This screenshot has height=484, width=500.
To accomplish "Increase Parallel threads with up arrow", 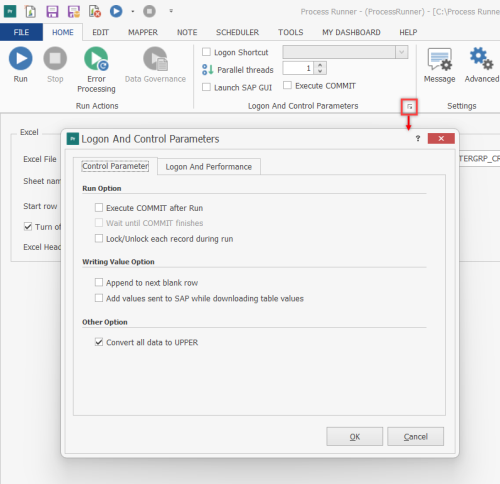I will 320,65.
